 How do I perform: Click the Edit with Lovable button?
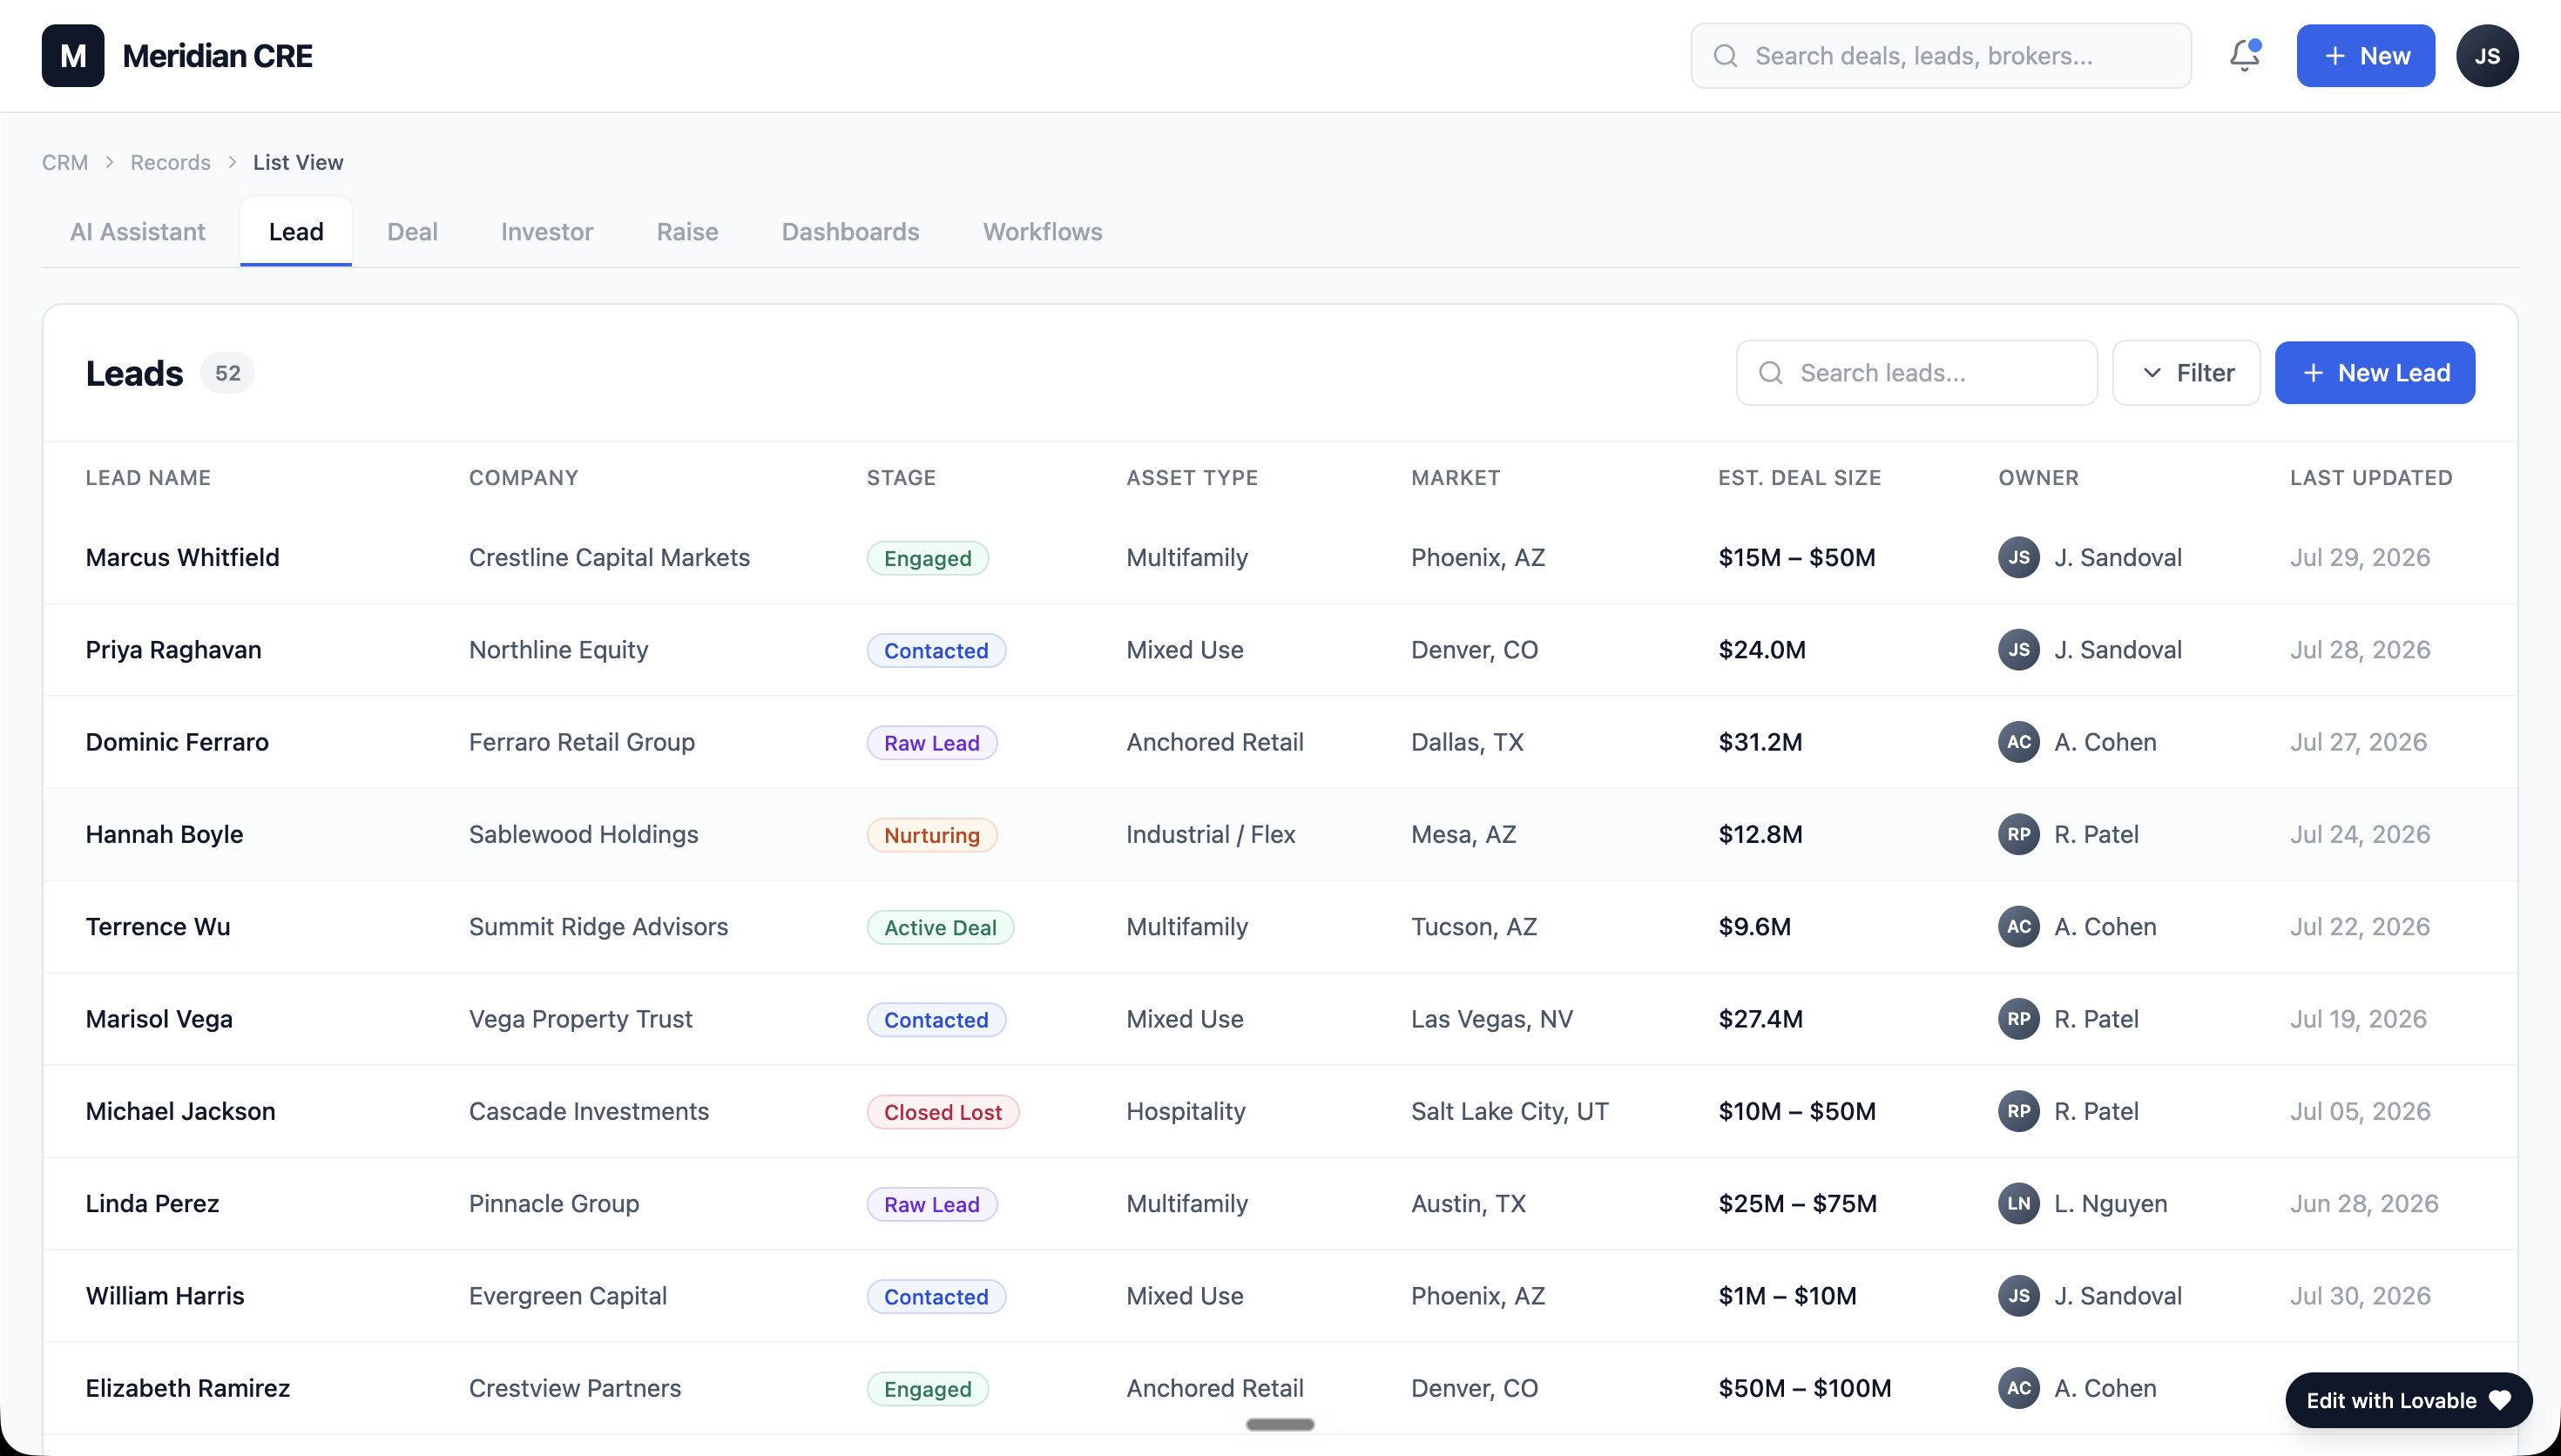click(x=2408, y=1400)
